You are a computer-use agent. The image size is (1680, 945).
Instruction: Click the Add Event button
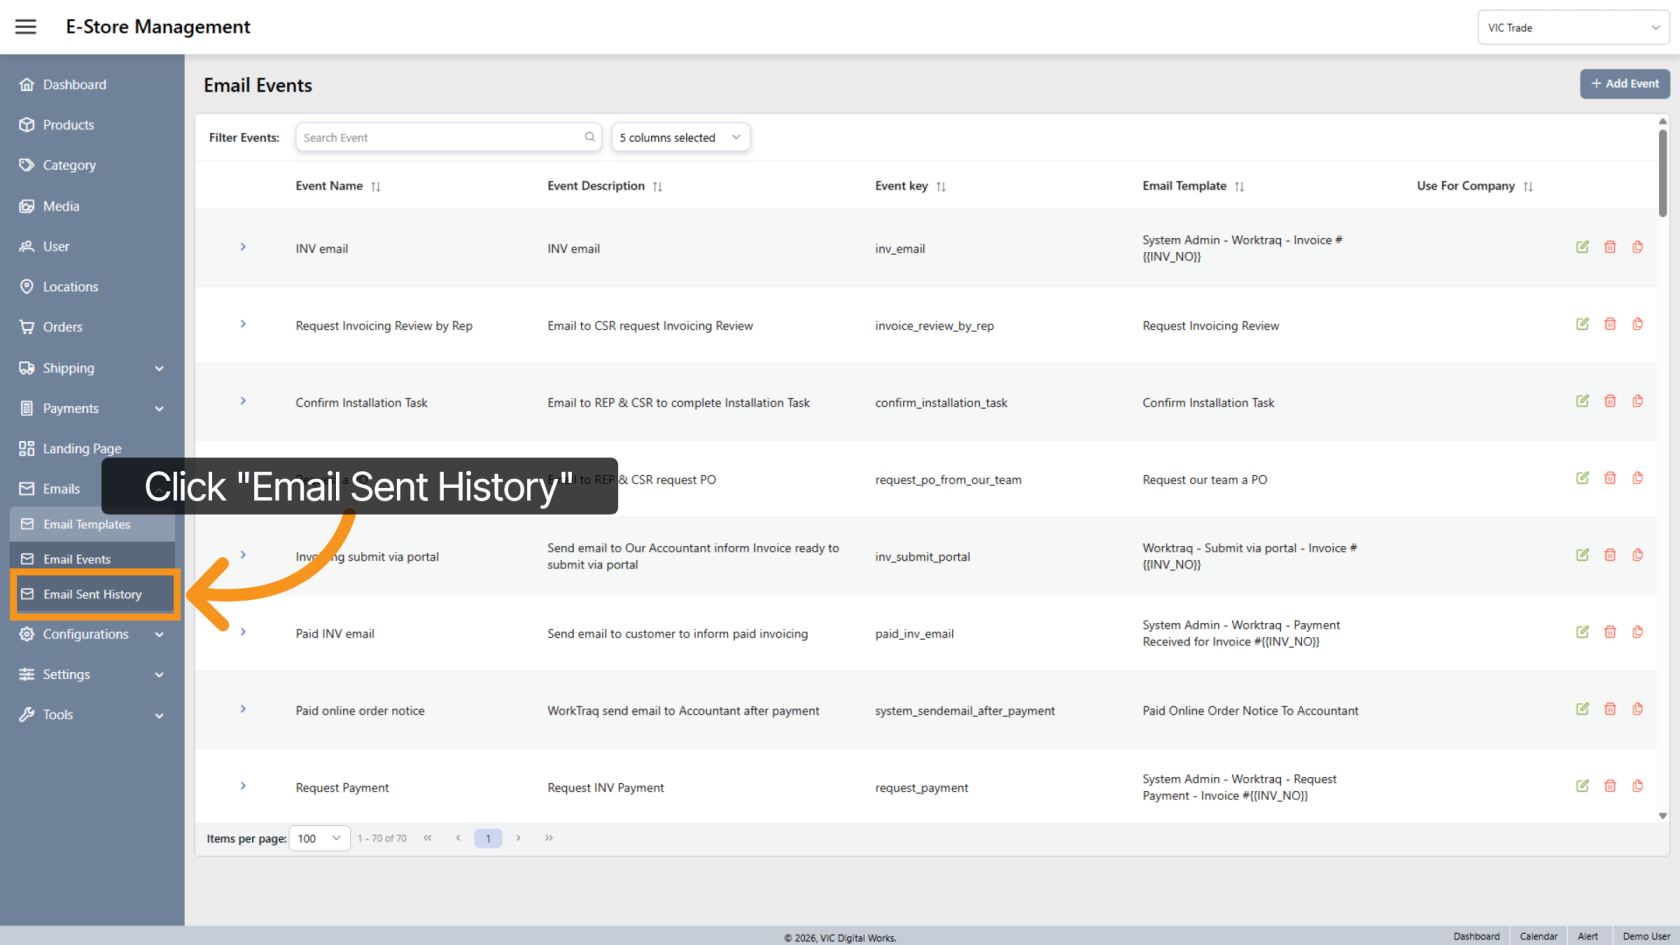tap(1624, 84)
